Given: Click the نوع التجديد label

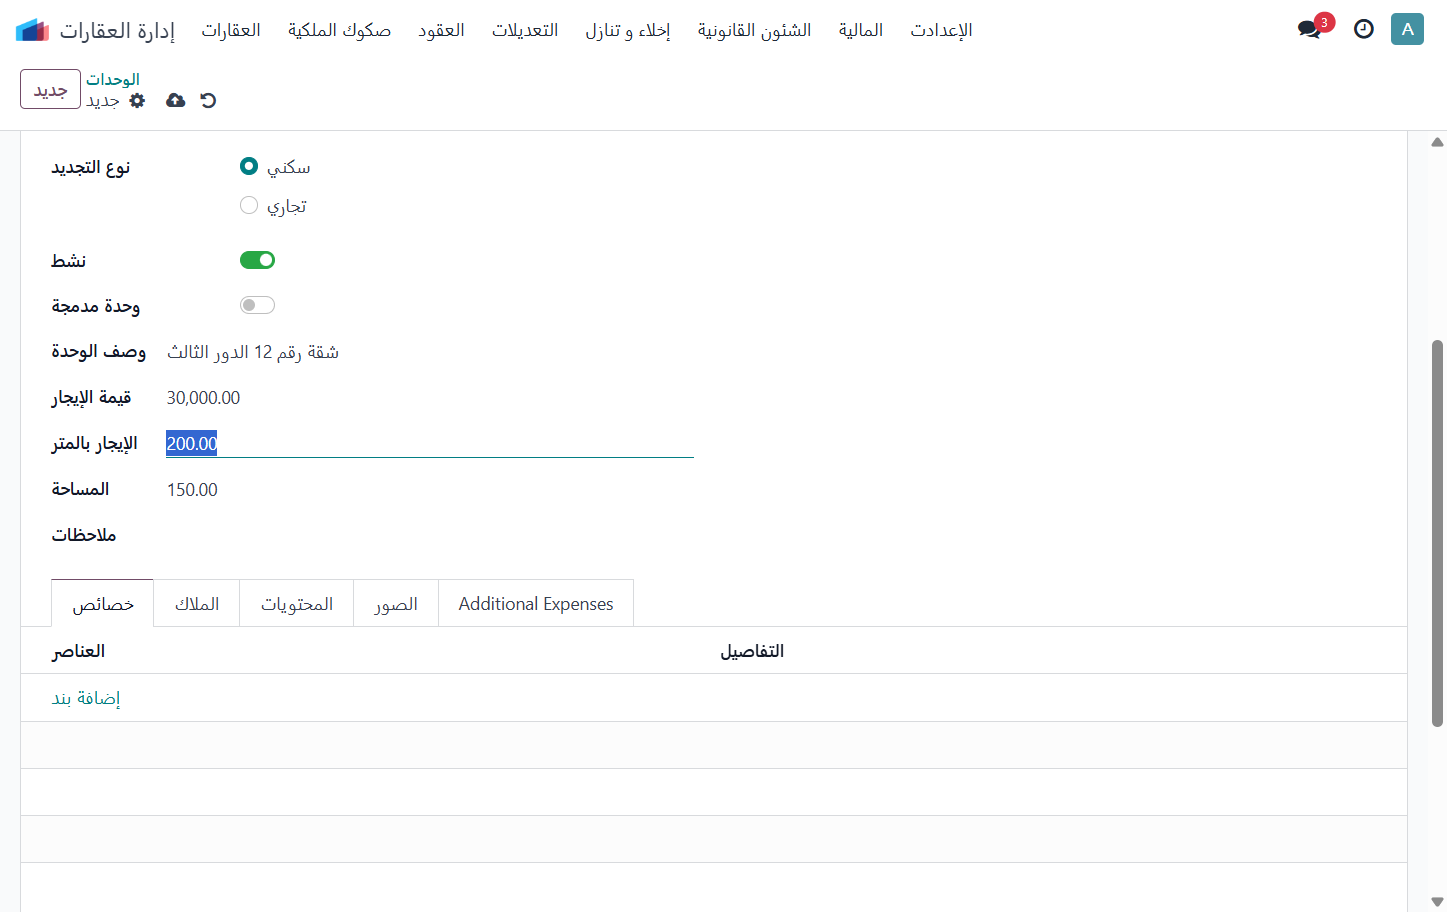Looking at the screenshot, I should pyautogui.click(x=91, y=167).
